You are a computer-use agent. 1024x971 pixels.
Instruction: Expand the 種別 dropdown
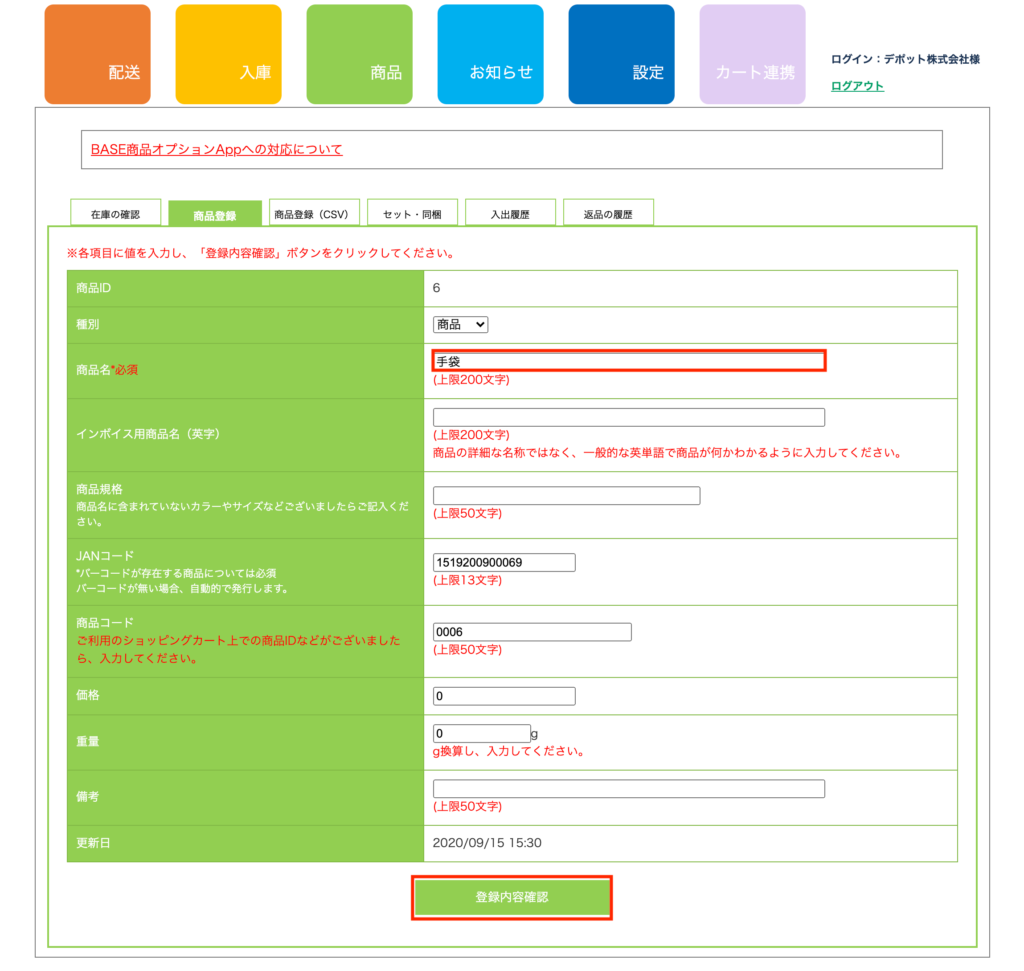point(460,325)
